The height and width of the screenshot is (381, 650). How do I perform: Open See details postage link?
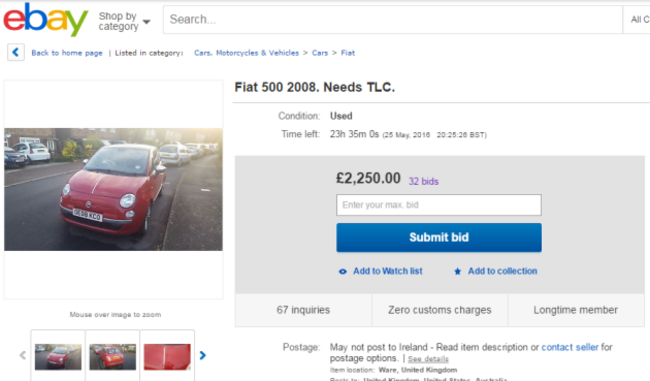coord(428,359)
